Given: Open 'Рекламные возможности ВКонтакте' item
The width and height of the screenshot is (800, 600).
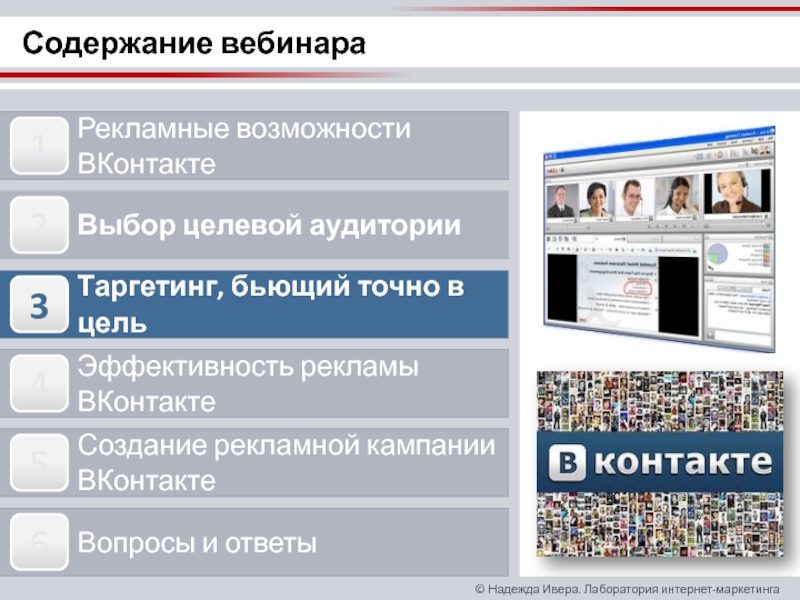Looking at the screenshot, I should point(254,146).
